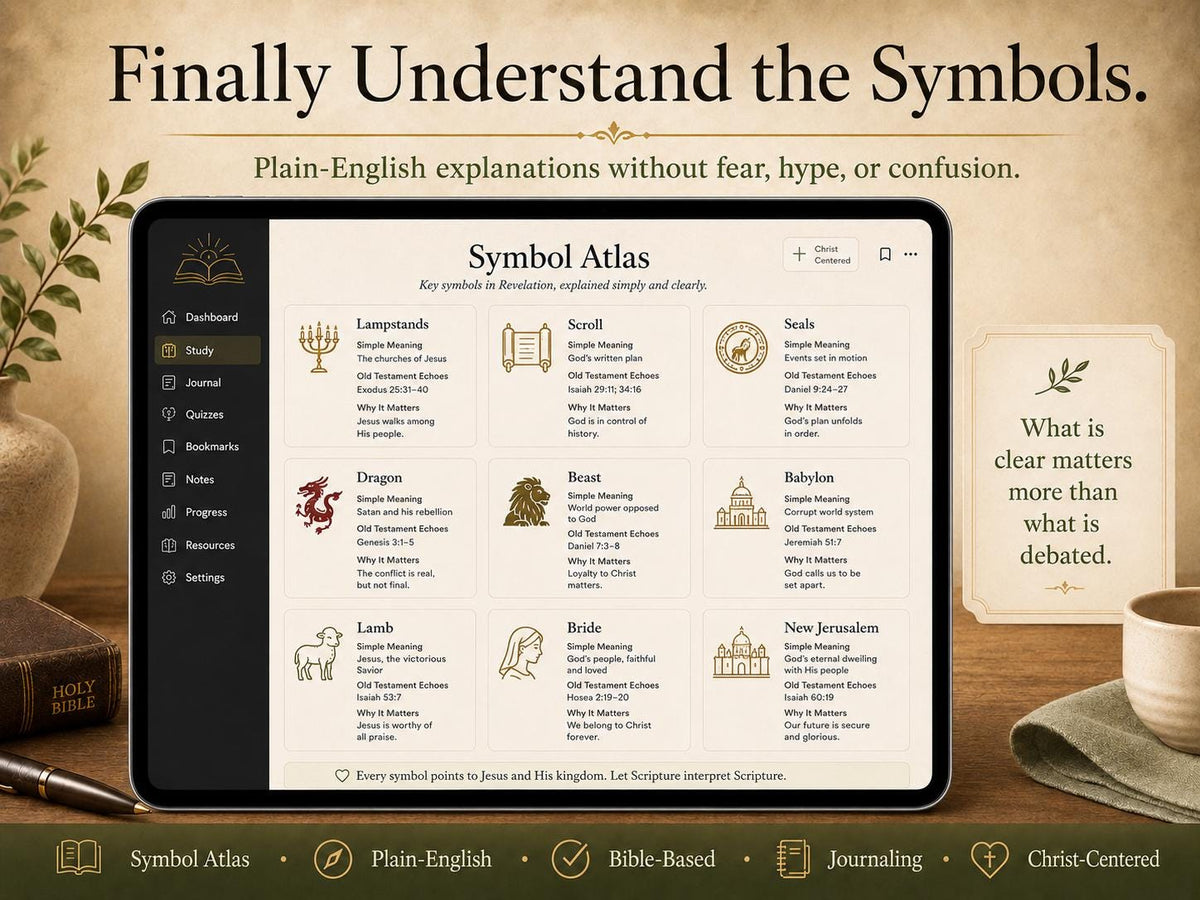Open Bookmarks in the sidebar
Screen dimensions: 1200x900
coord(208,446)
